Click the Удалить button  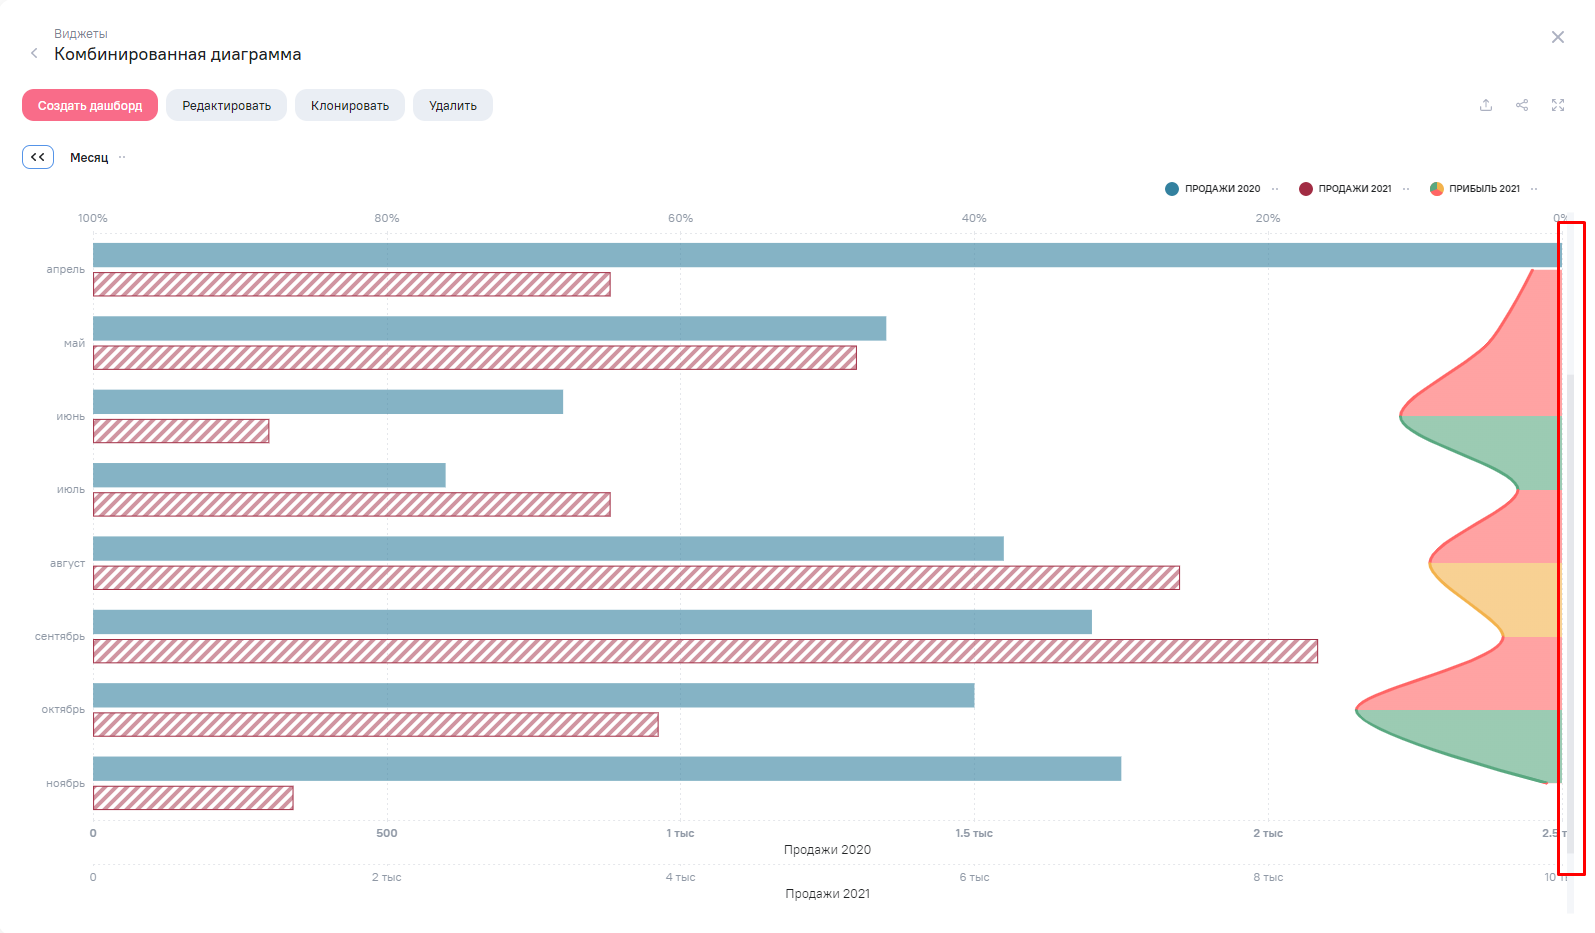(453, 106)
